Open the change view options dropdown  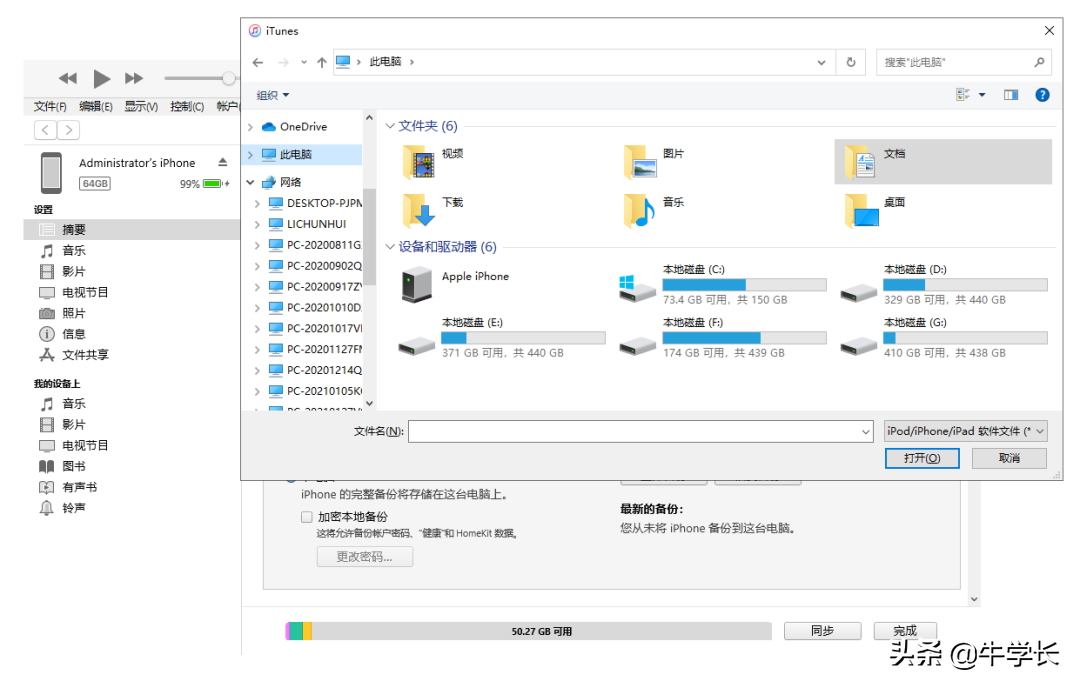[x=982, y=95]
